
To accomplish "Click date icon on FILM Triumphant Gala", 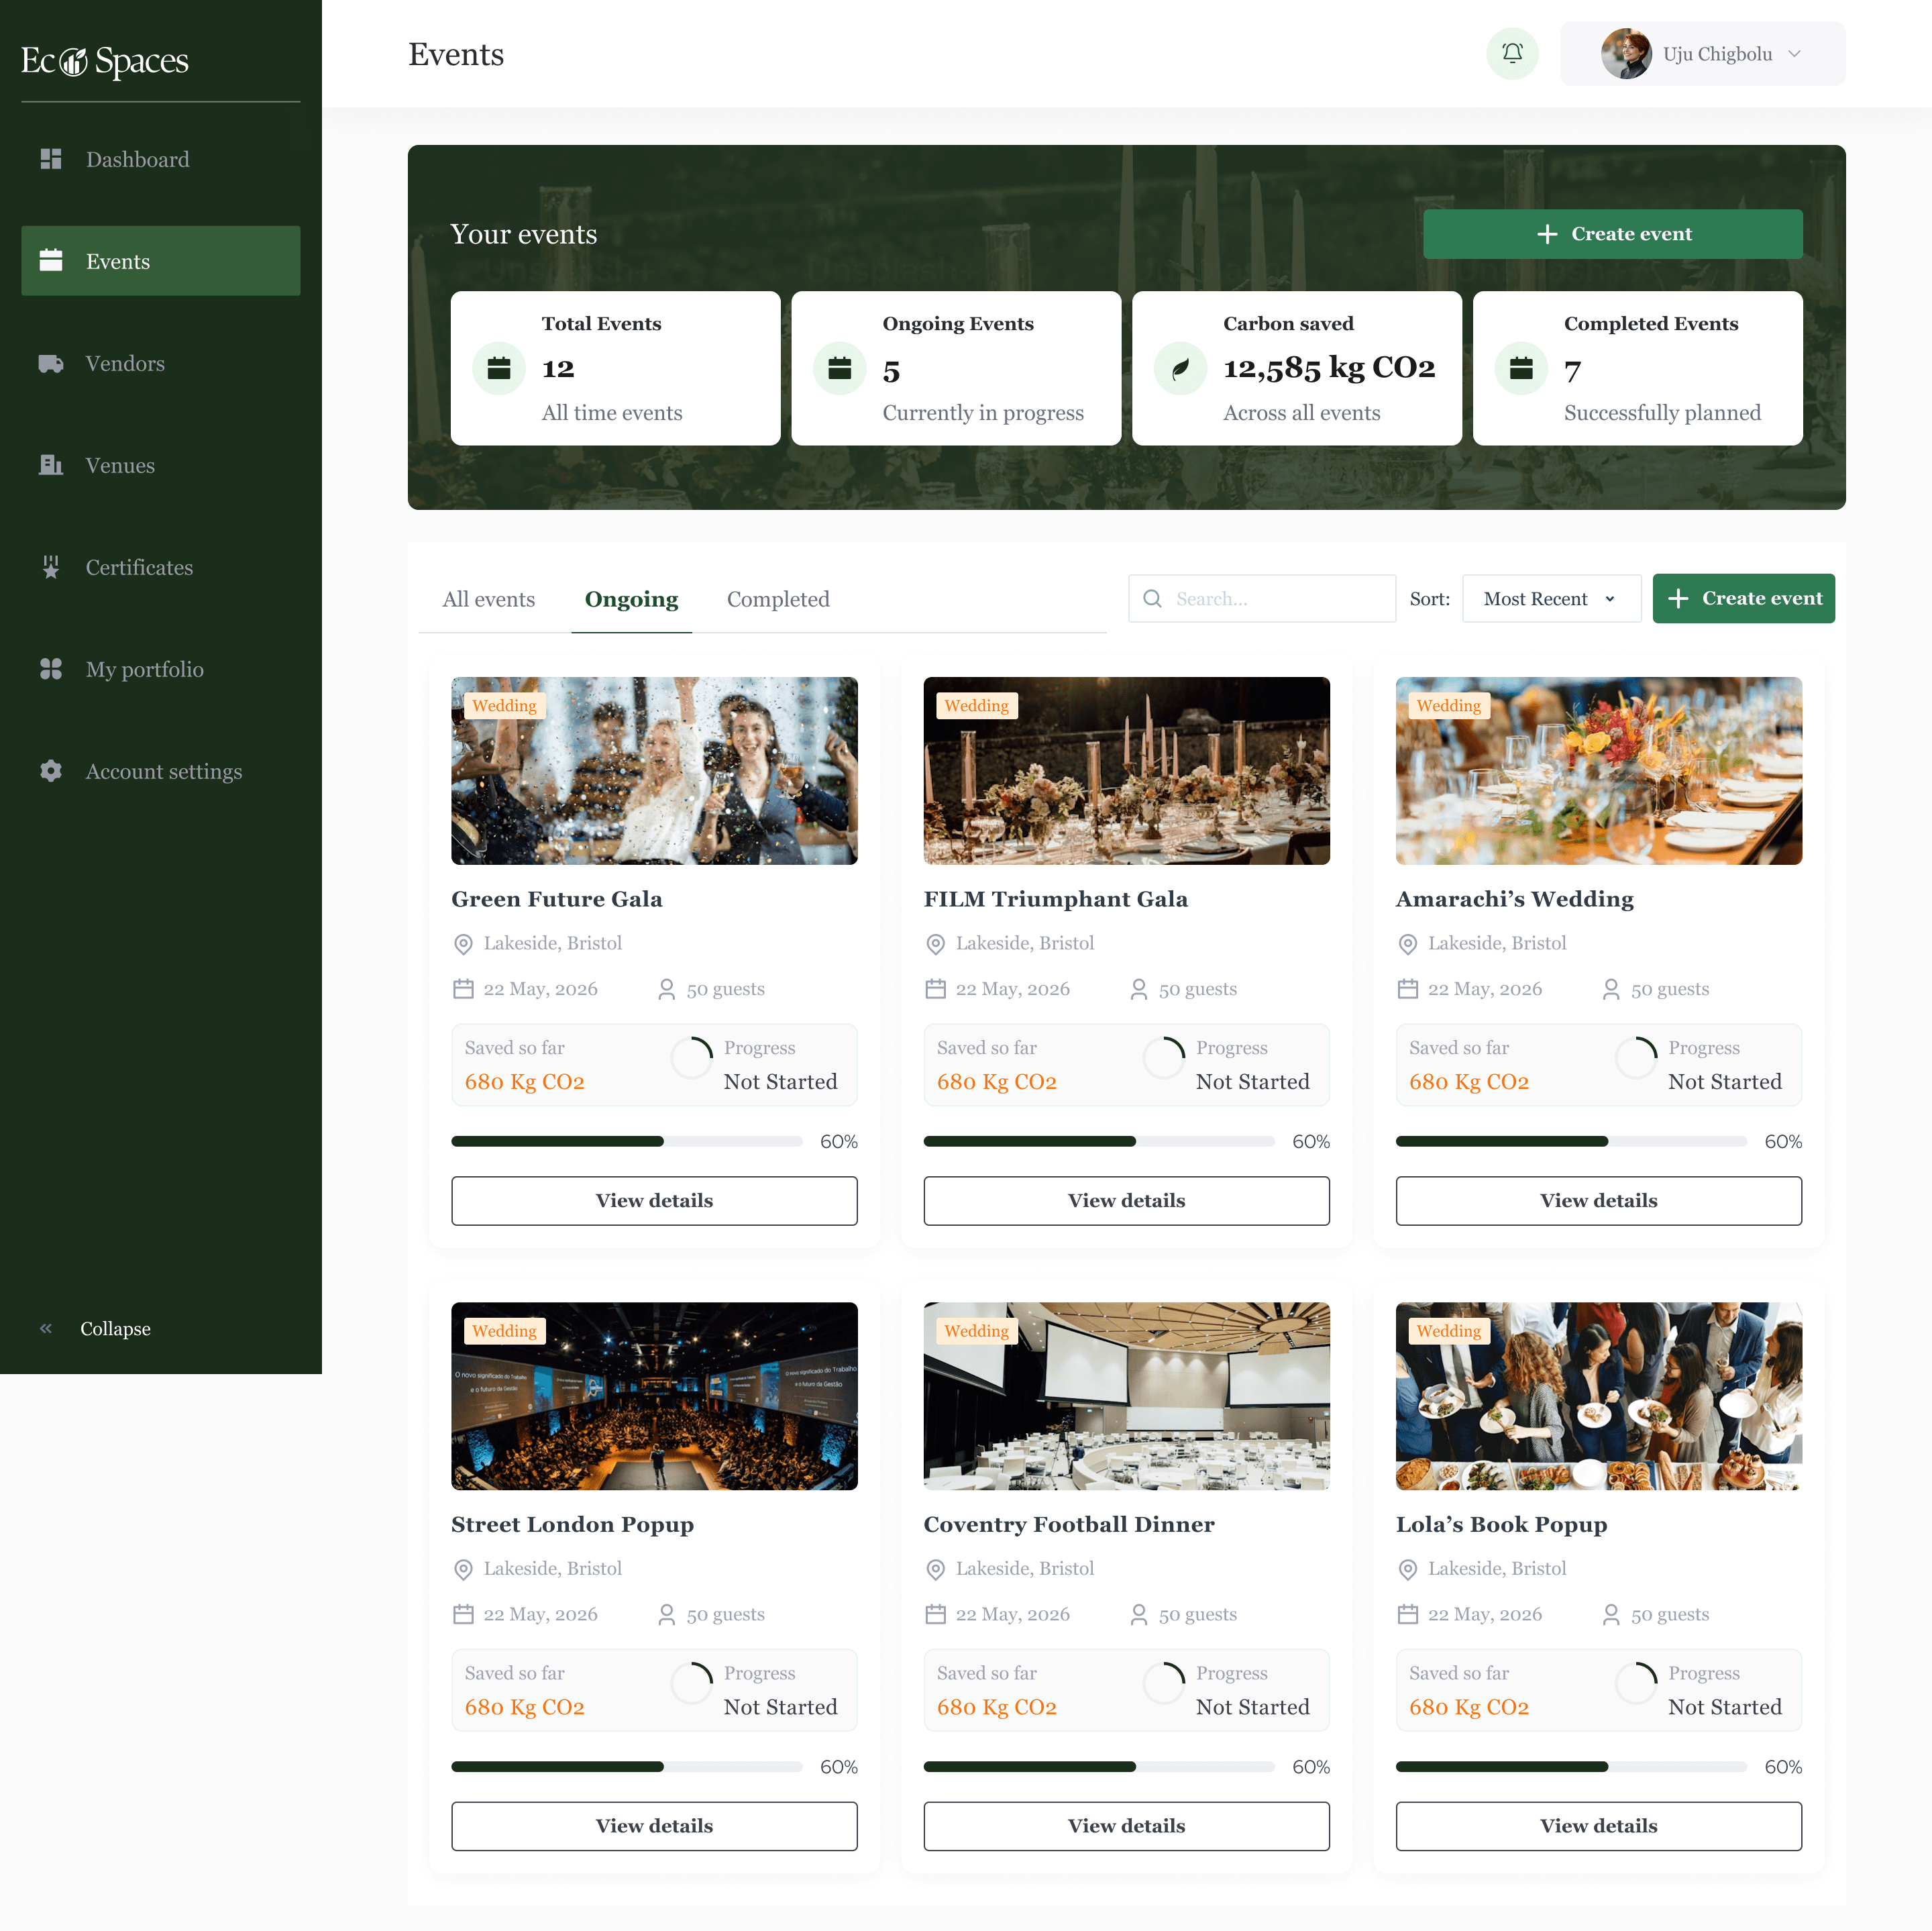I will 936,989.
